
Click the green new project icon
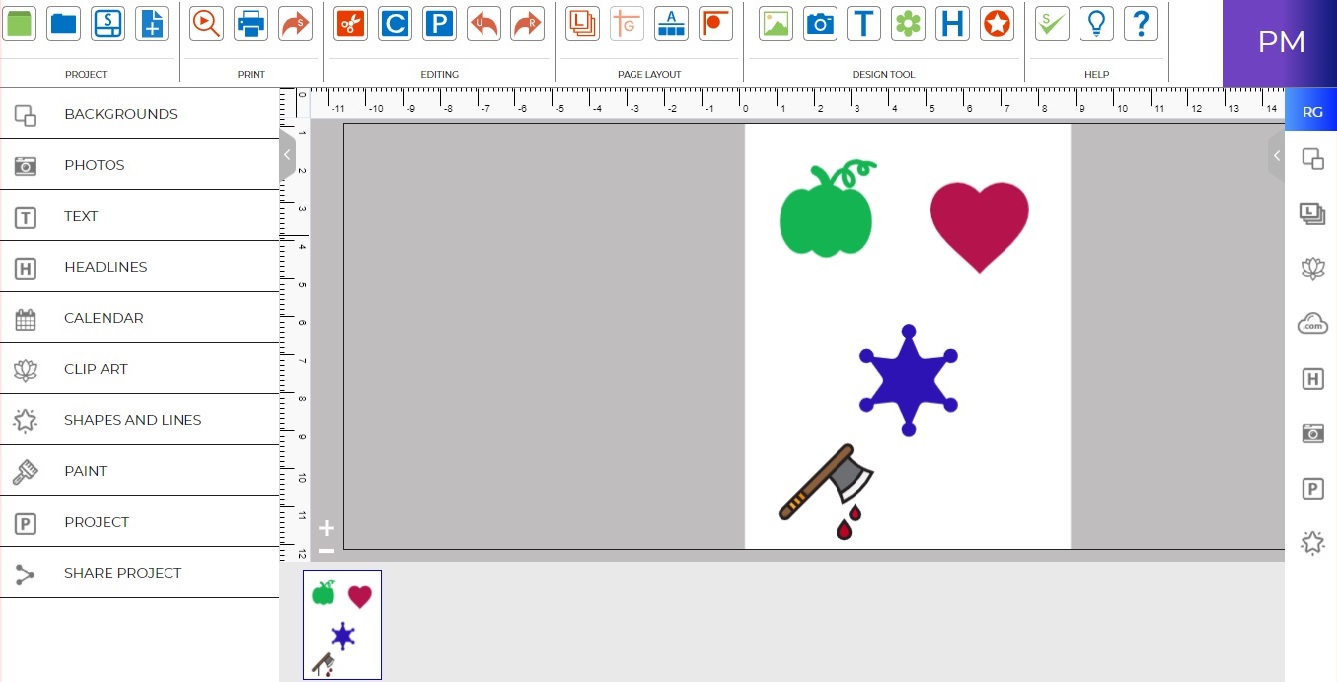(x=19, y=23)
